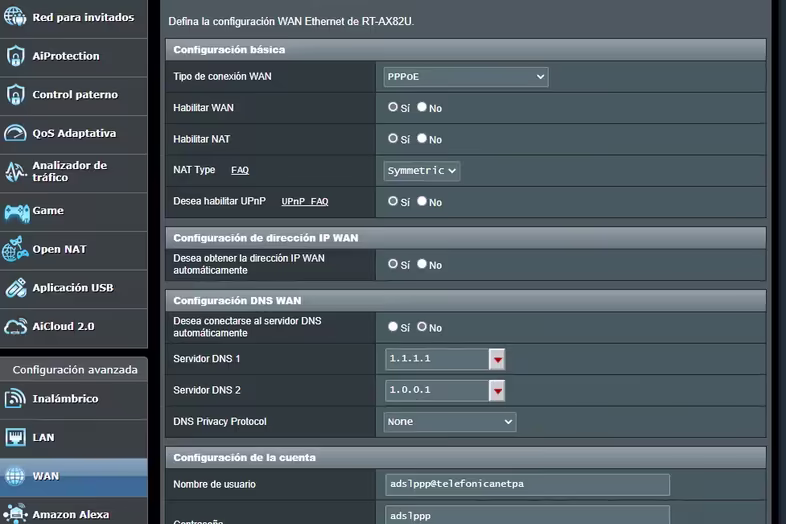Click the Nombre de usuario field
Image resolution: width=786 pixels, height=524 pixels.
pyautogui.click(x=527, y=484)
